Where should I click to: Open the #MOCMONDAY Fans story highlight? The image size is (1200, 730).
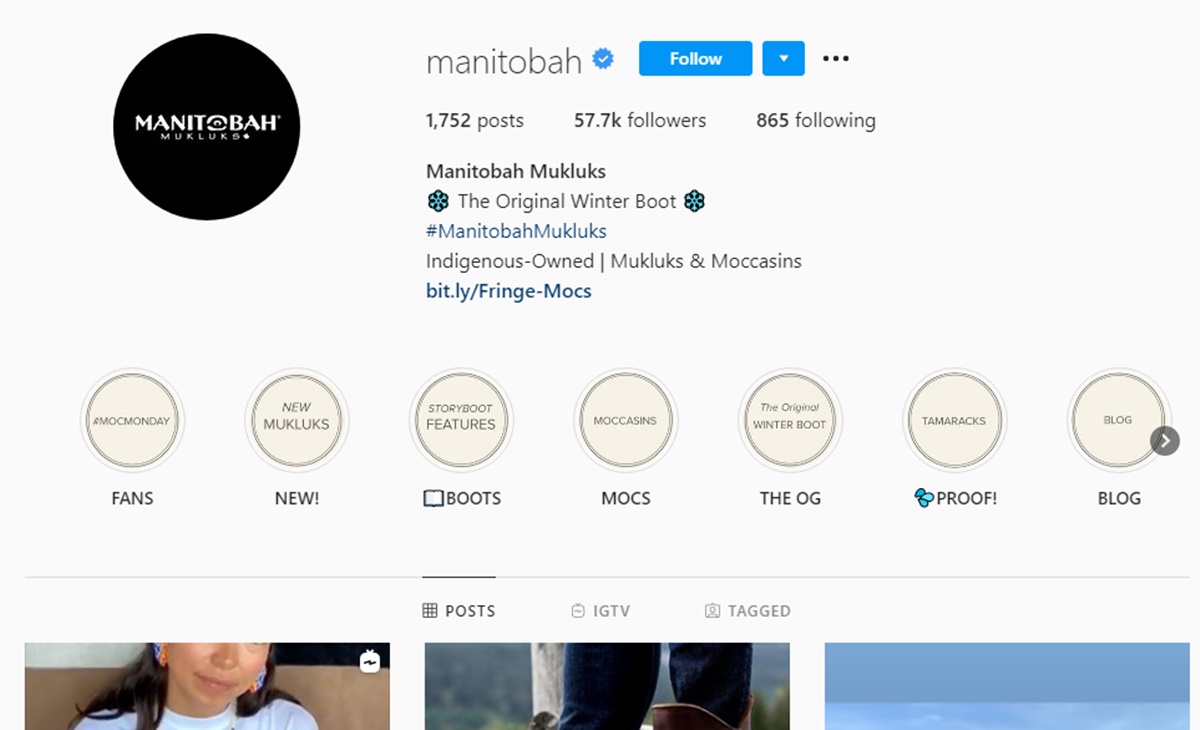click(x=132, y=421)
